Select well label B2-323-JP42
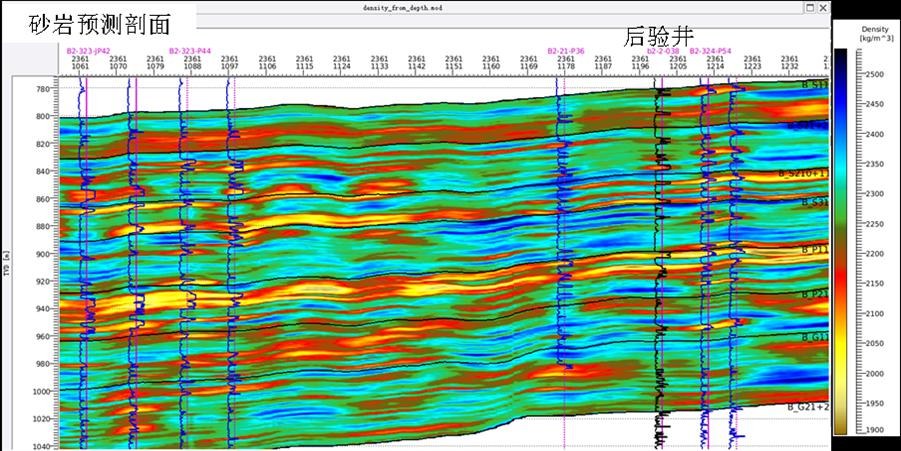 tap(88, 51)
